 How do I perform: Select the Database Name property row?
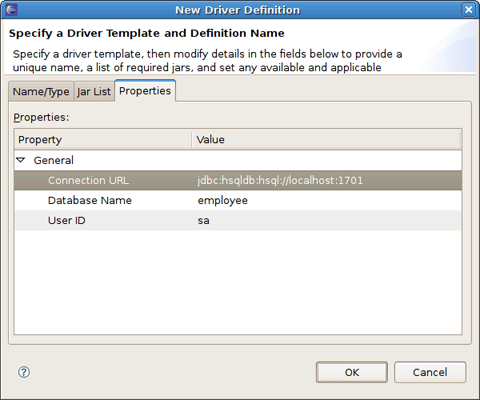[x=238, y=200]
